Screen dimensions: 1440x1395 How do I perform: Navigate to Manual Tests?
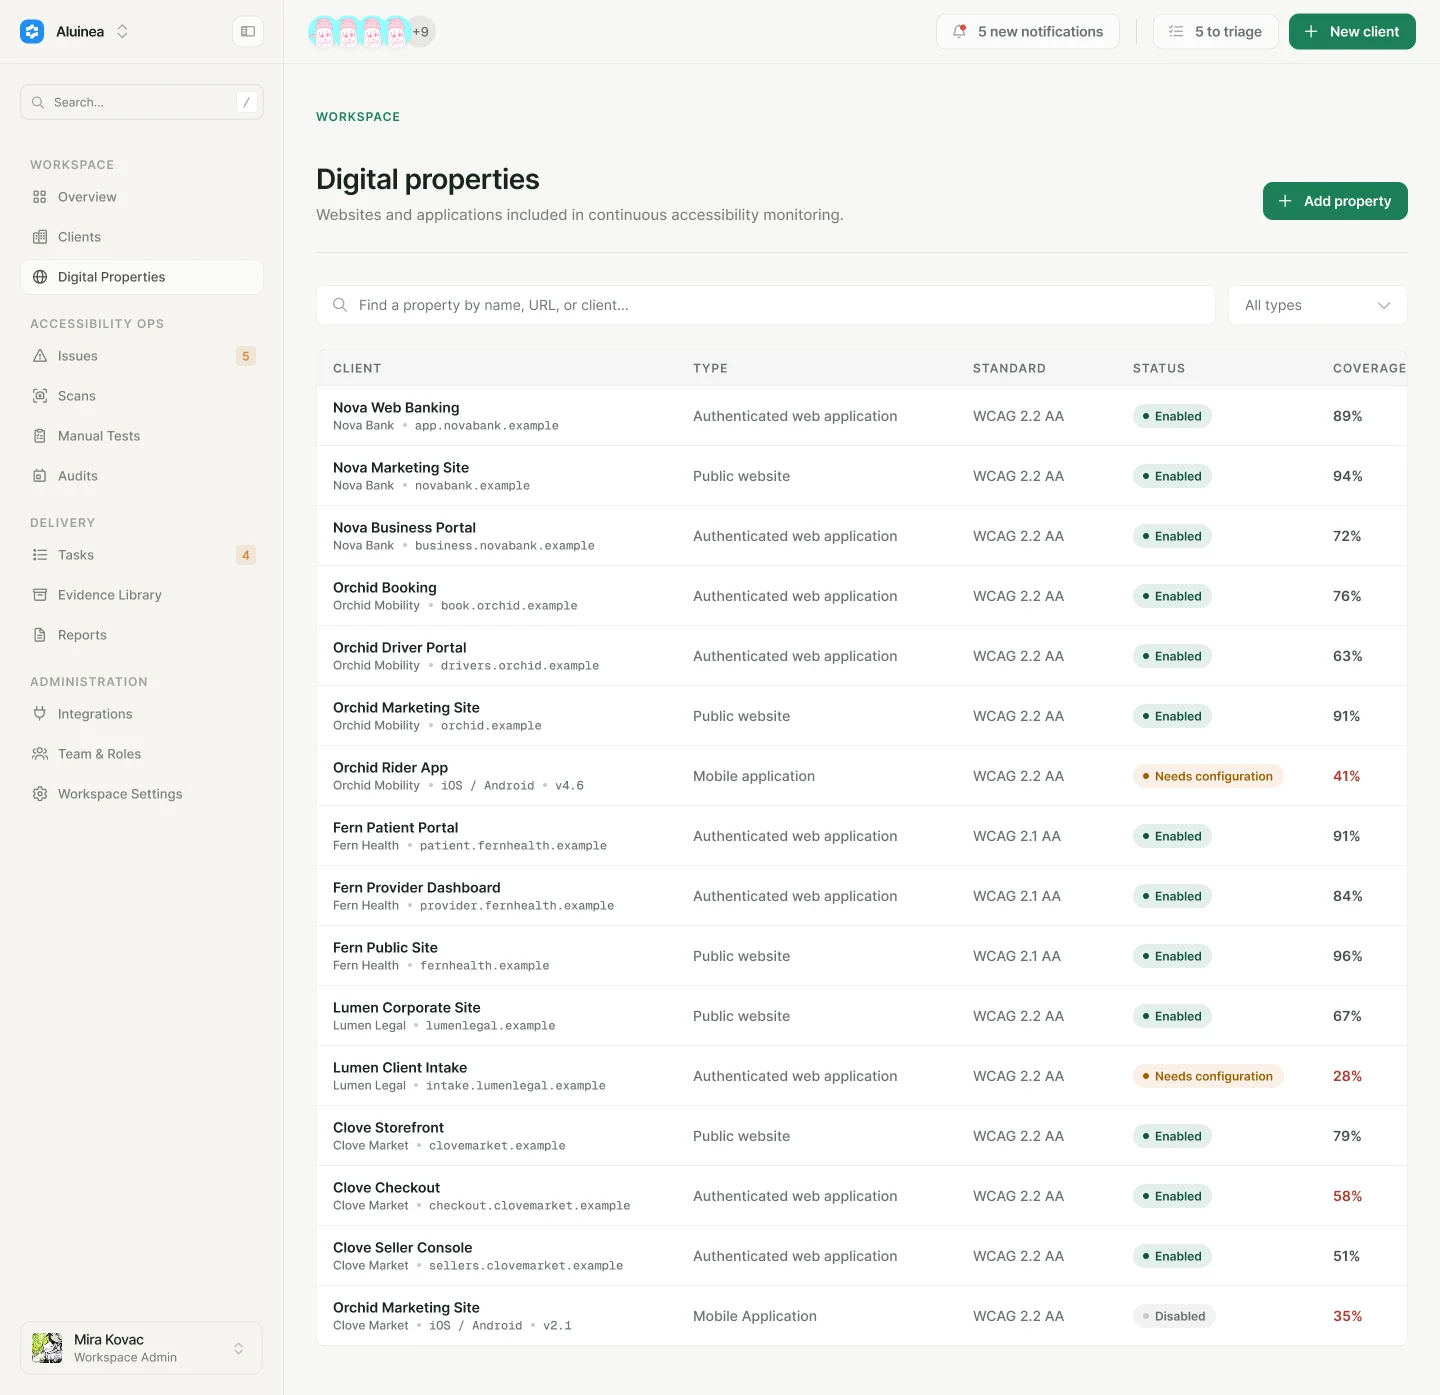(x=141, y=436)
